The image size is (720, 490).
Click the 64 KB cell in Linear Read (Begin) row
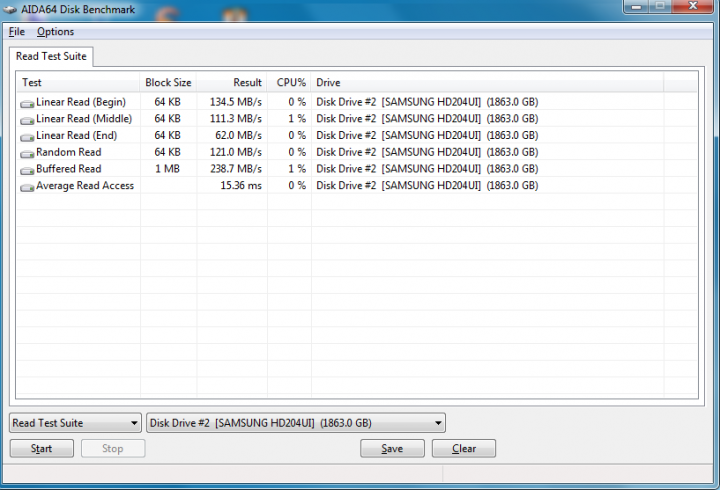(167, 102)
